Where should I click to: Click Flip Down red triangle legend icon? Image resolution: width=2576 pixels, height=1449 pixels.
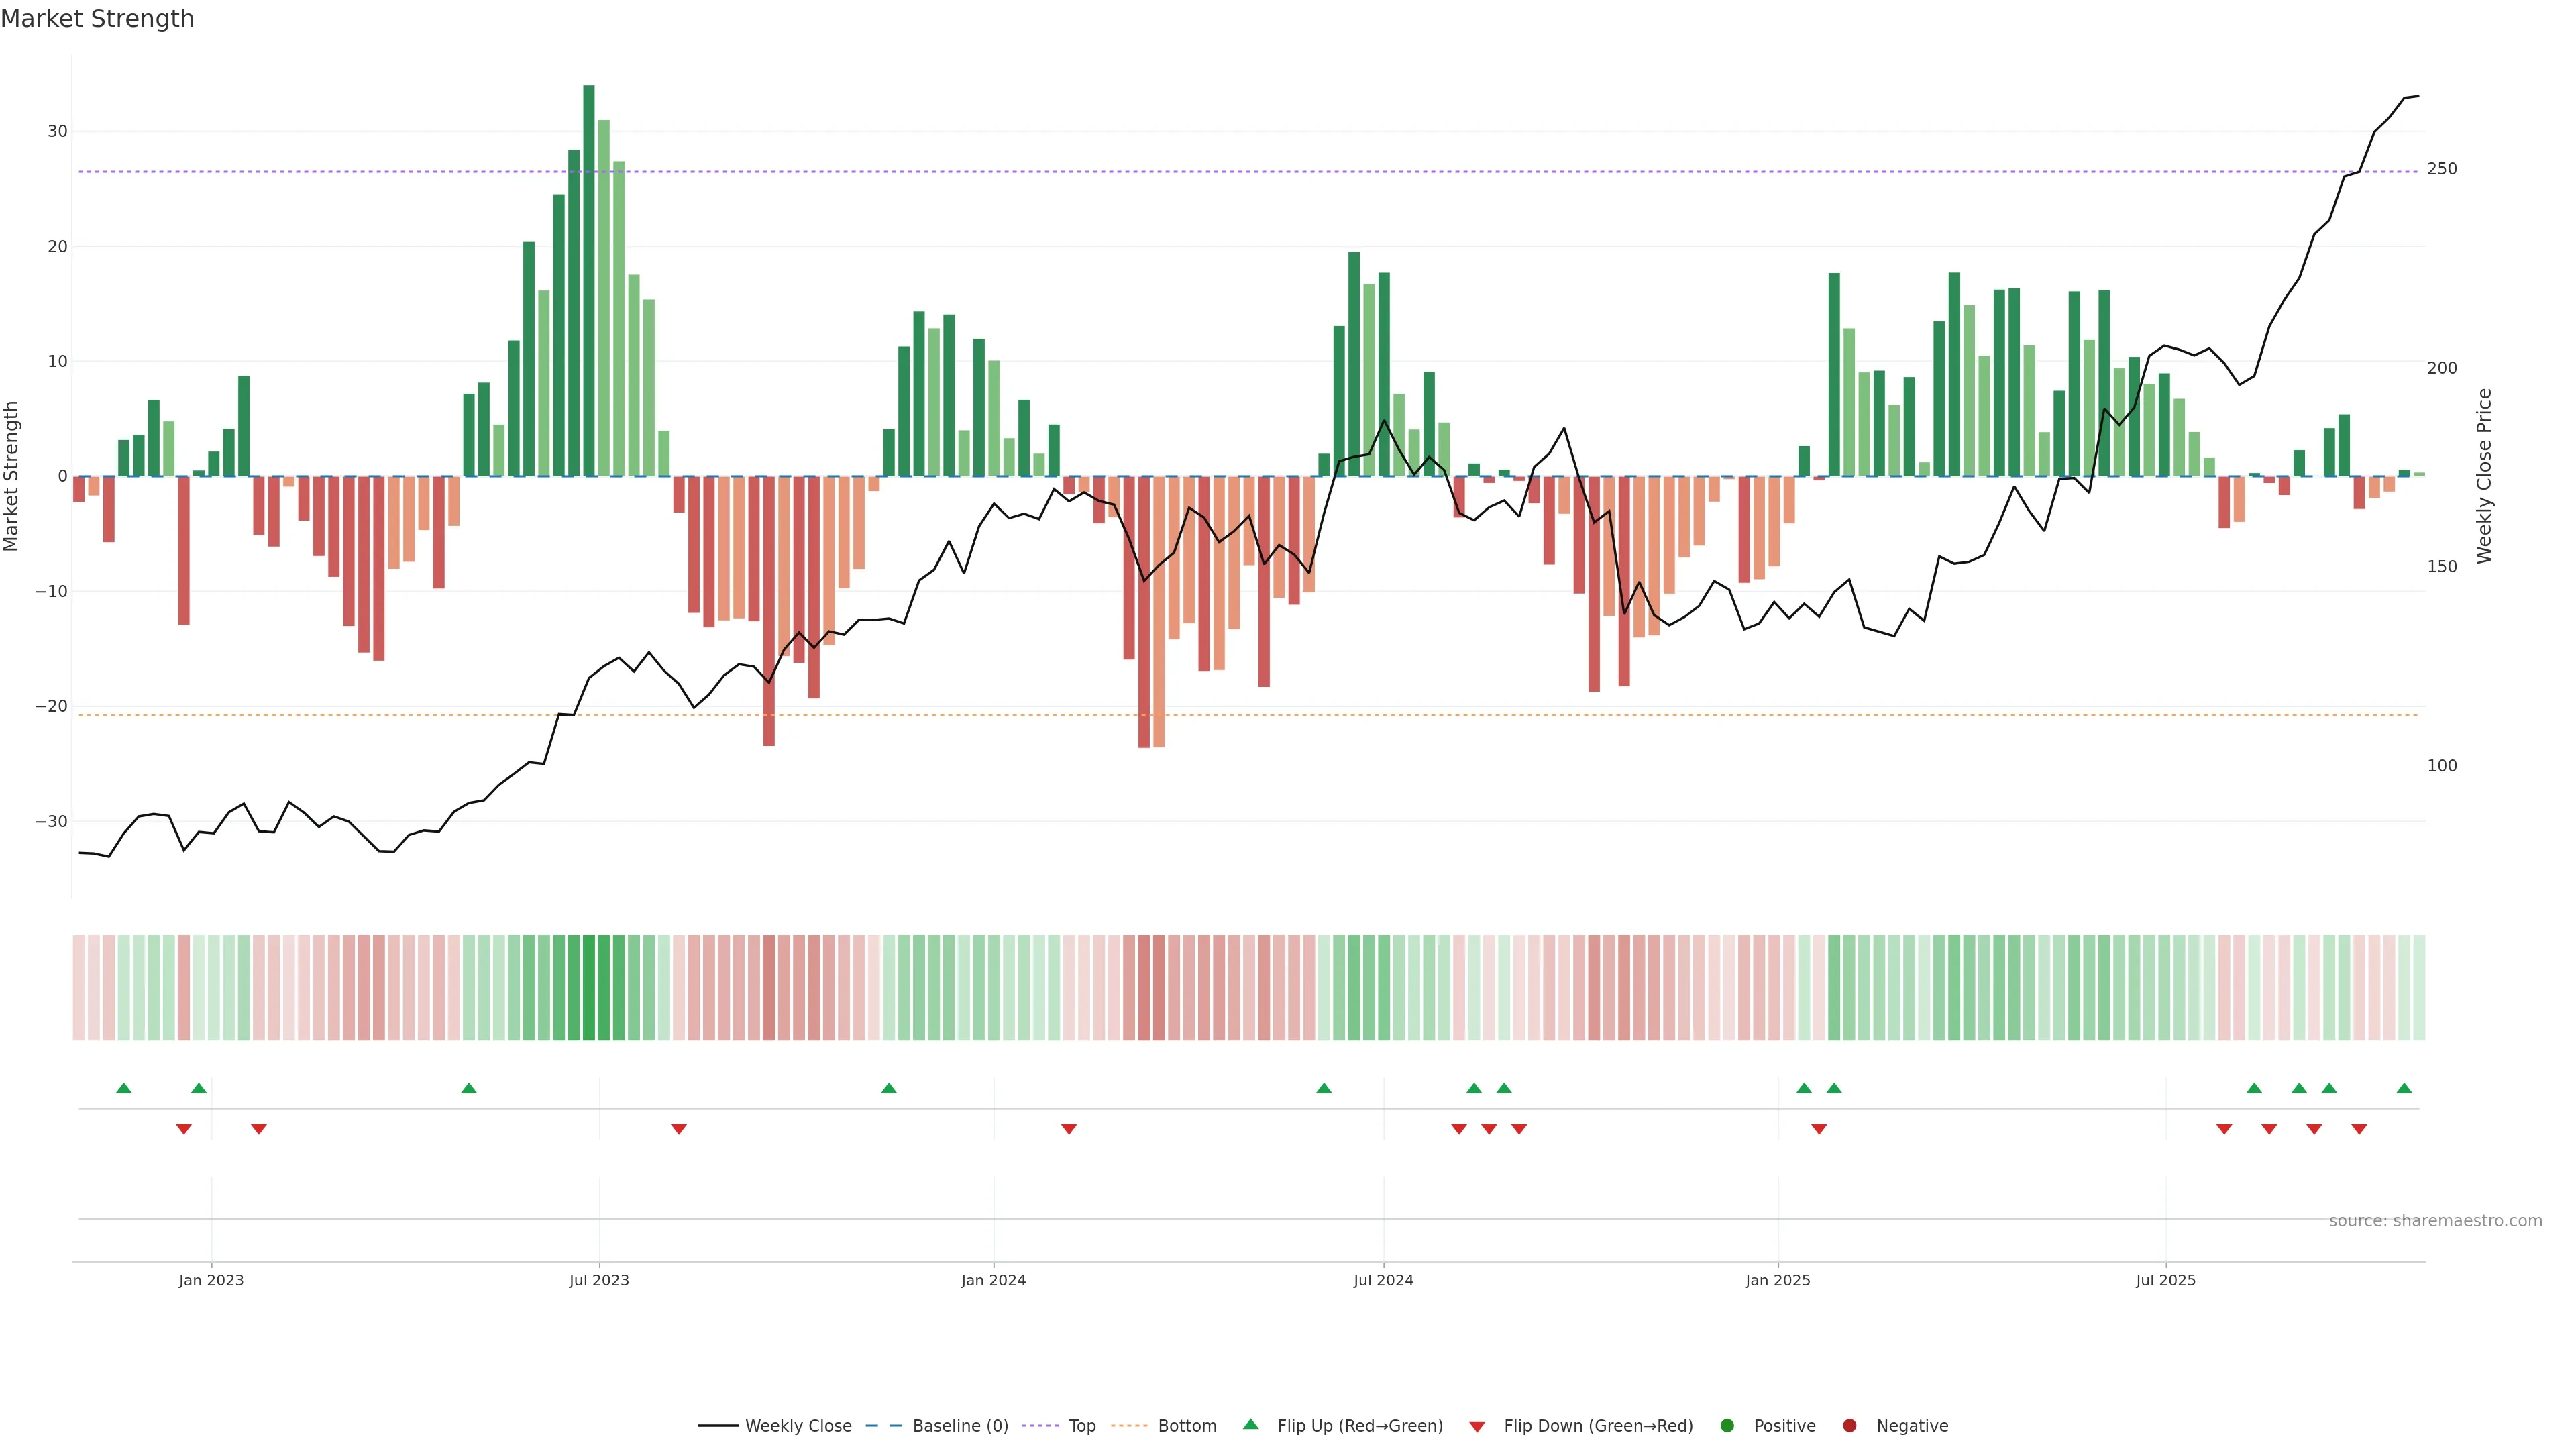(x=1477, y=1426)
